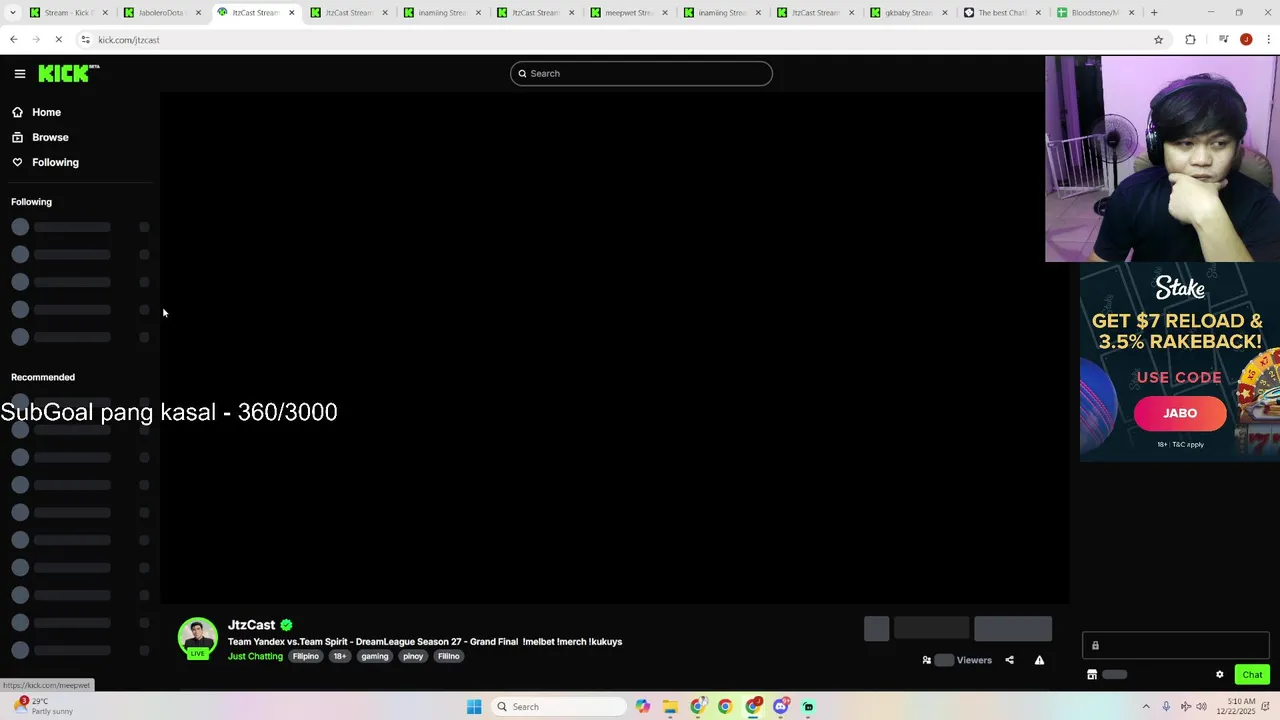The height and width of the screenshot is (720, 1280).
Task: Click the microphone tray icon
Action: 1166,707
